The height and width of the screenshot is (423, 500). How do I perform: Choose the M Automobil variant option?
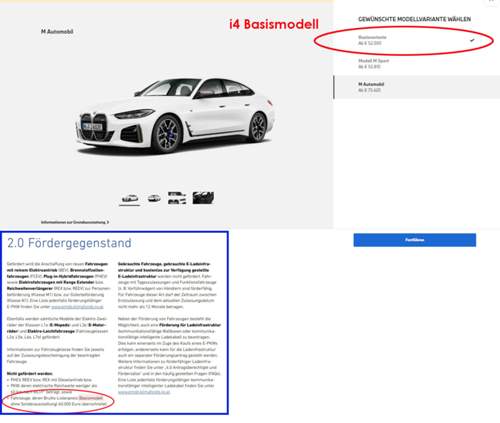pyautogui.click(x=417, y=87)
